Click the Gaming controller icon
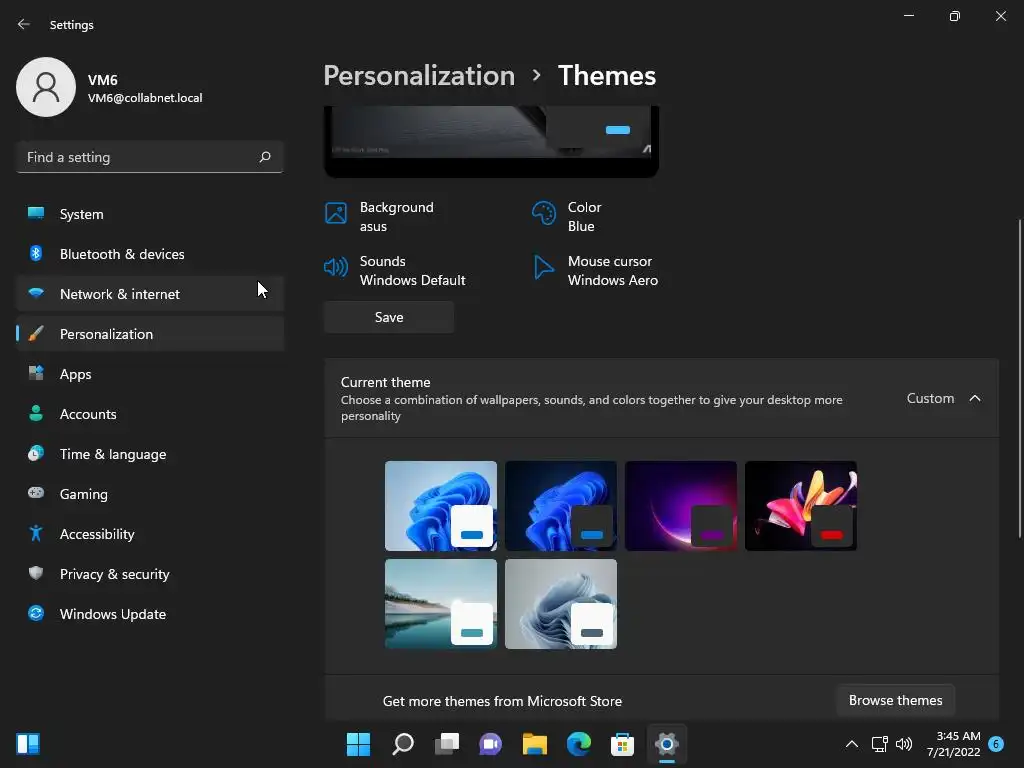 pos(36,492)
